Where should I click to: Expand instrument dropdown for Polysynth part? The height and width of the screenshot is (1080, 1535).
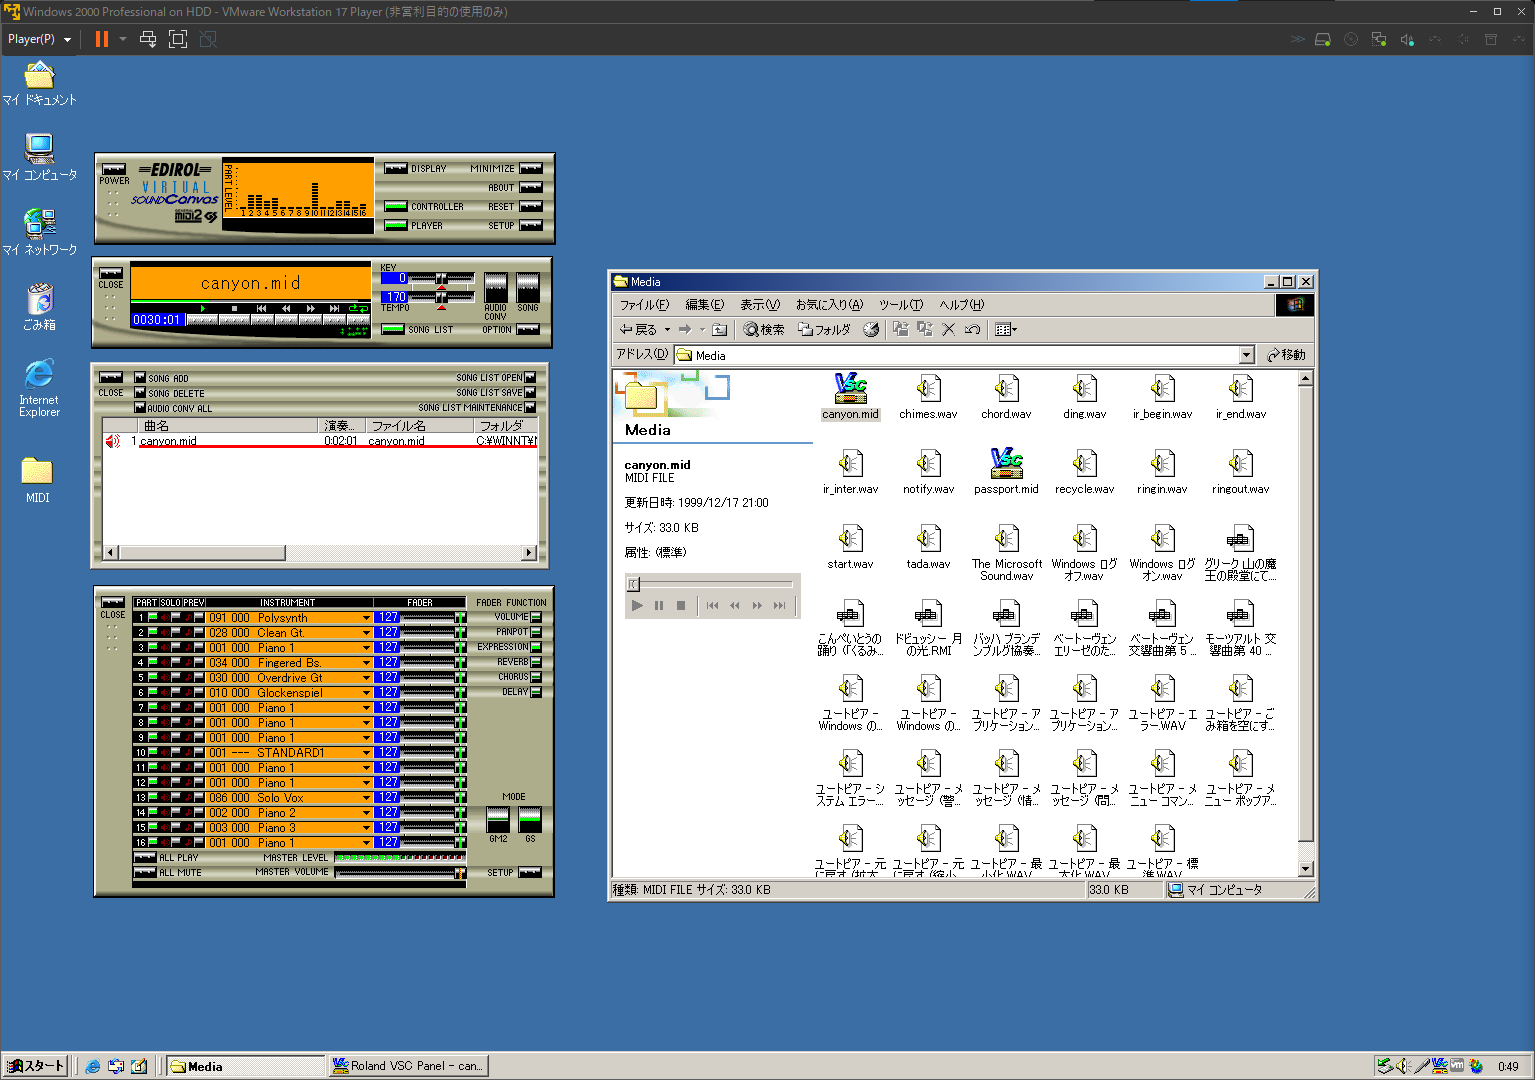366,618
